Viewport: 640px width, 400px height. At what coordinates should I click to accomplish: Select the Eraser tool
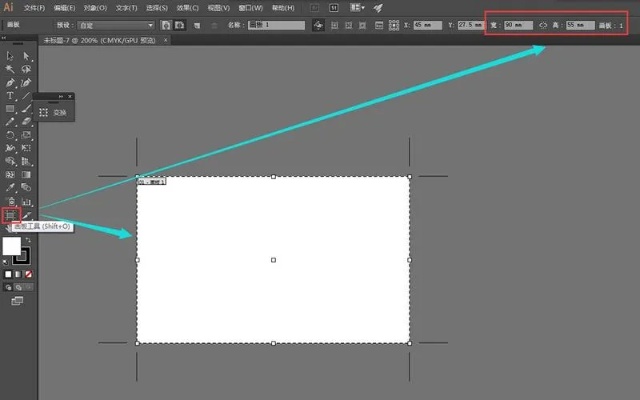click(x=26, y=122)
